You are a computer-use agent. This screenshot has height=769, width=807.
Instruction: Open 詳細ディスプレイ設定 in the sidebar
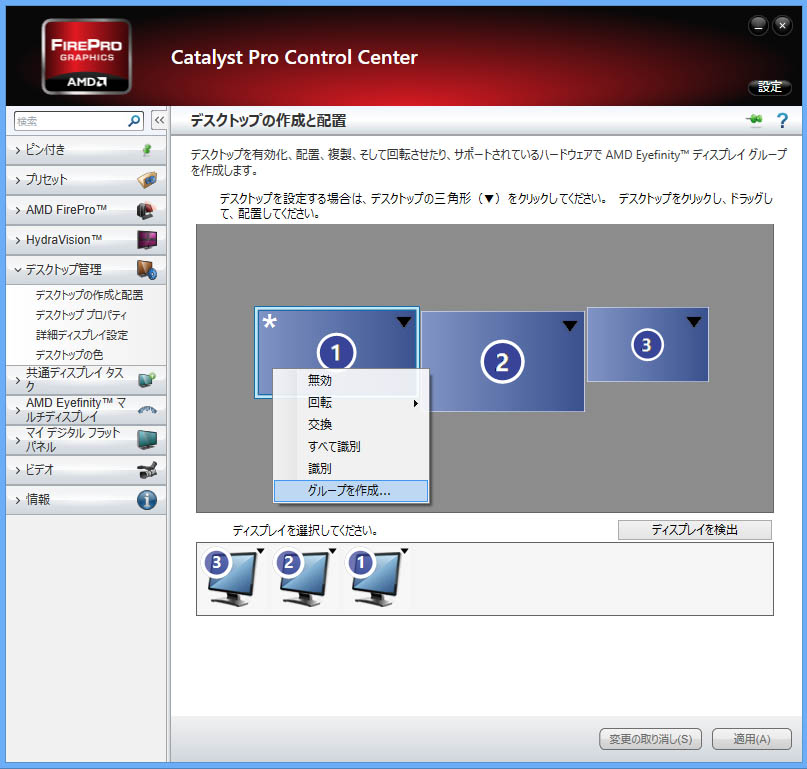point(82,335)
